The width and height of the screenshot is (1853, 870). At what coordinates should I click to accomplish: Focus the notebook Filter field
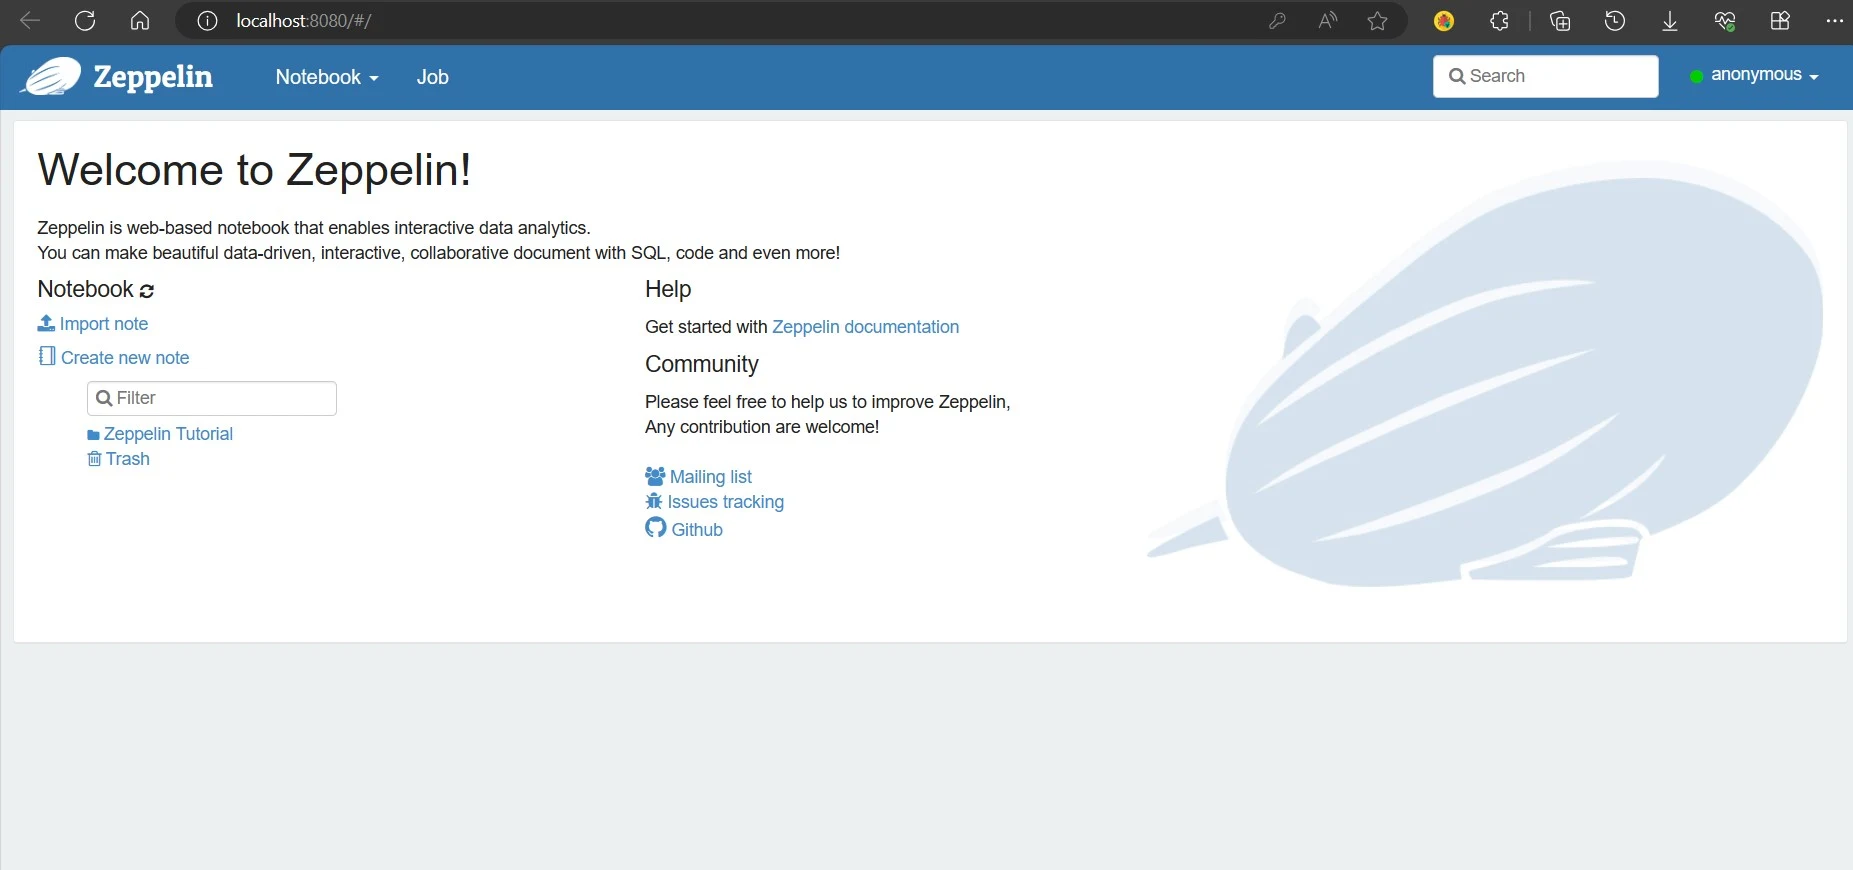(x=212, y=398)
